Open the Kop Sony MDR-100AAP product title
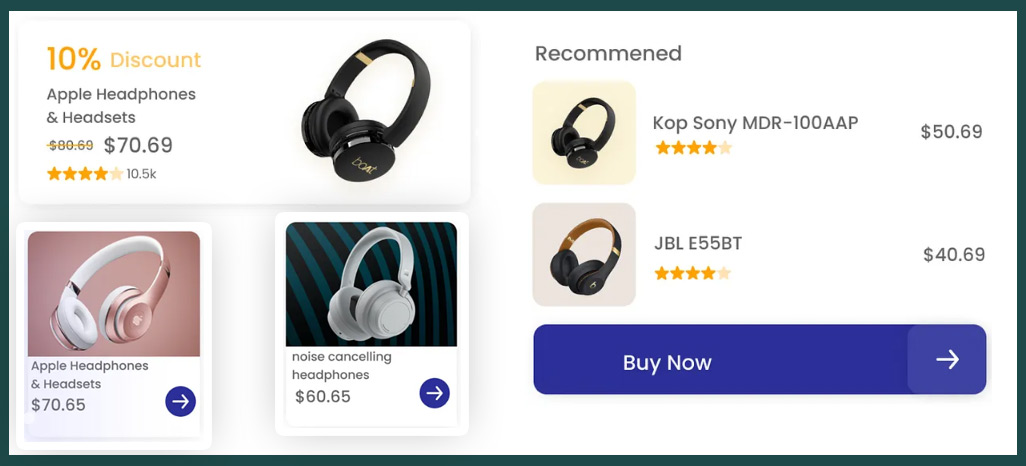Screen dimensions: 1026x466 pyautogui.click(x=755, y=123)
